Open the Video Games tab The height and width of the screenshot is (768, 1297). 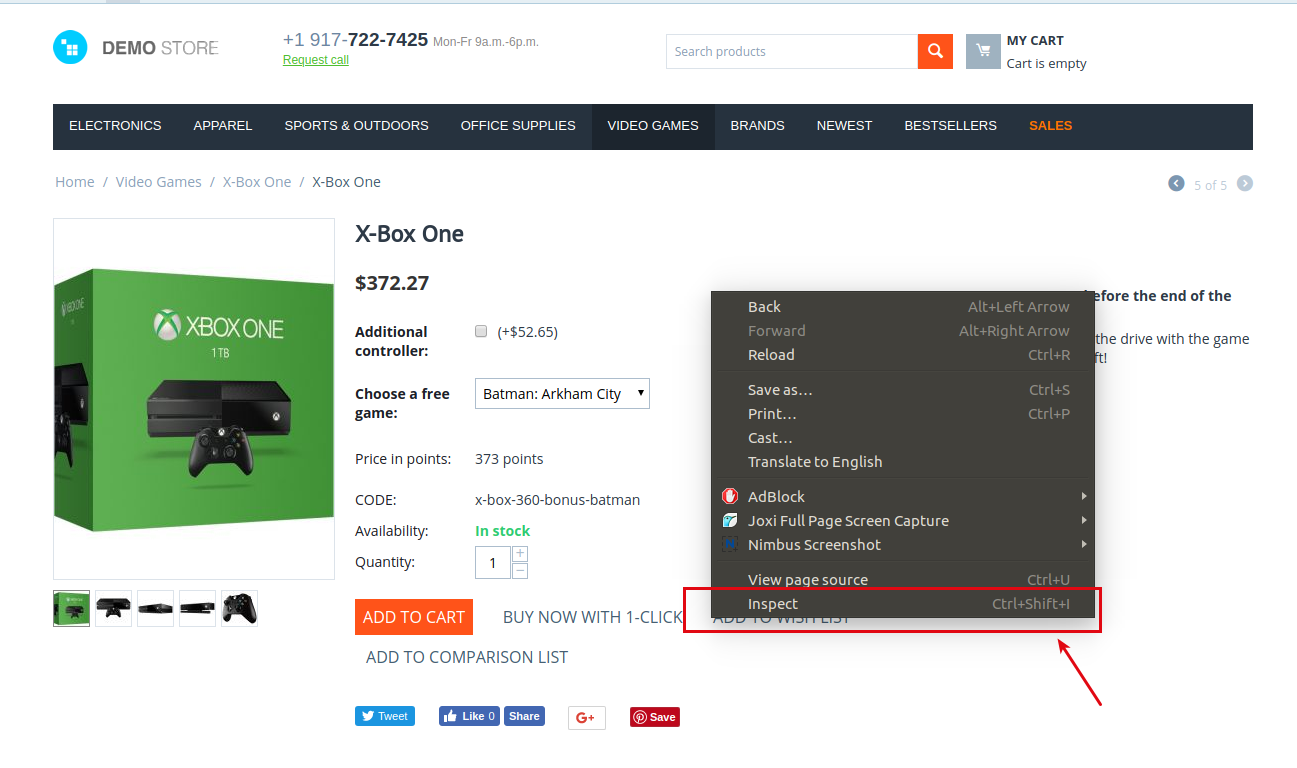653,126
